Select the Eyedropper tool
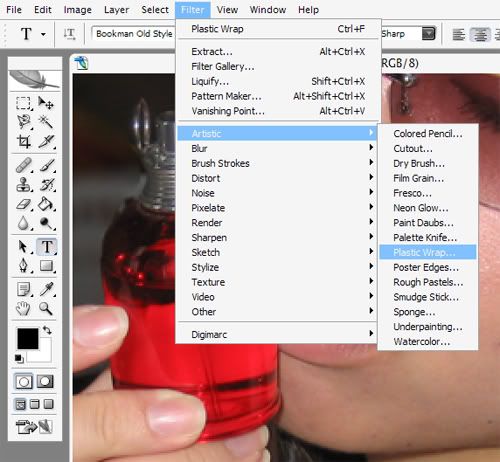Viewport: 500px width, 462px height. (46, 289)
